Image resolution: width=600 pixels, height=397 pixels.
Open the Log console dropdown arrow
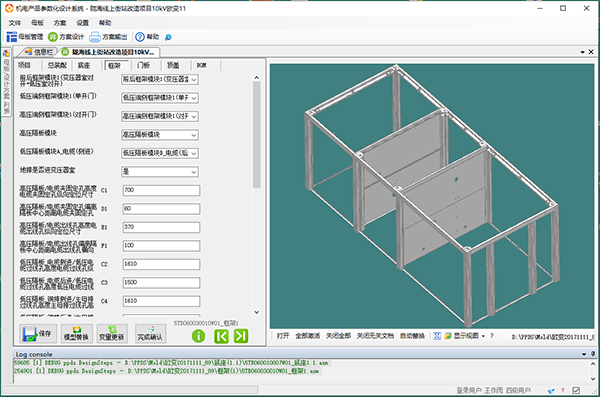point(584,354)
